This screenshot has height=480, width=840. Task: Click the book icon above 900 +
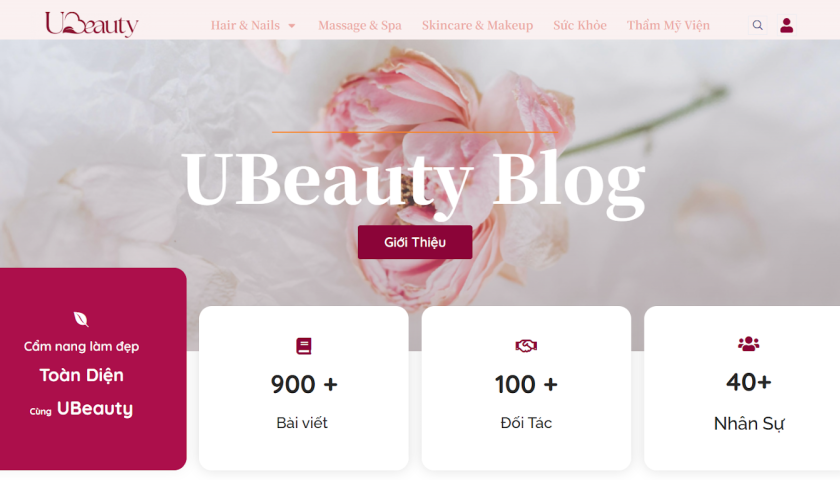point(304,346)
